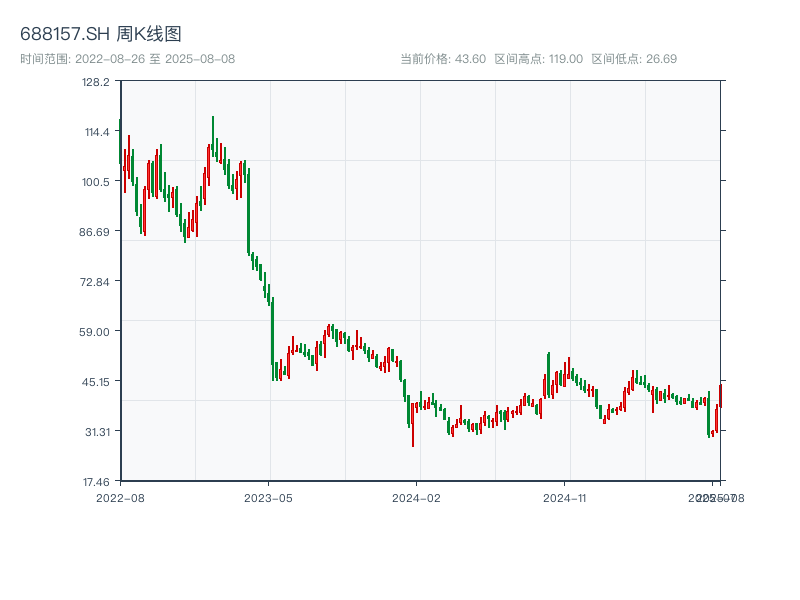
Task: Click the 2024-11 x-axis date label
Action: [x=565, y=497]
